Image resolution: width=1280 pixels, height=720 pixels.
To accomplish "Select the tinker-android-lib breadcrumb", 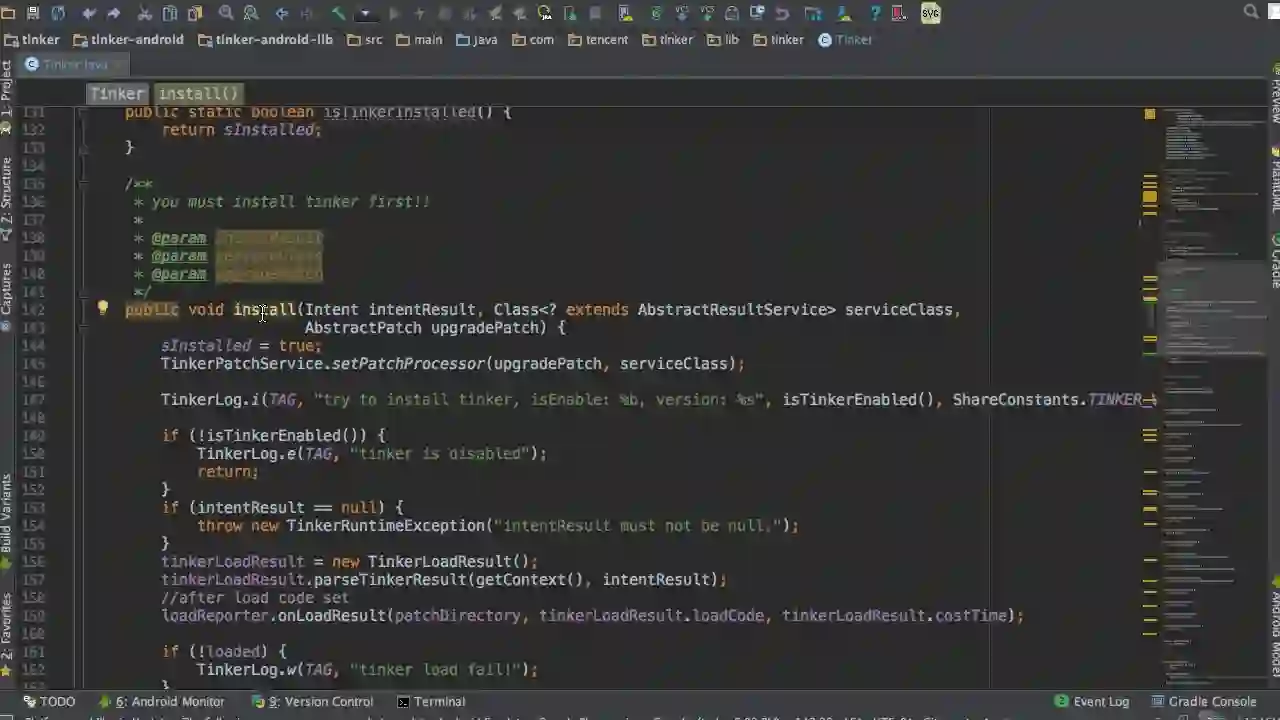I will point(265,40).
